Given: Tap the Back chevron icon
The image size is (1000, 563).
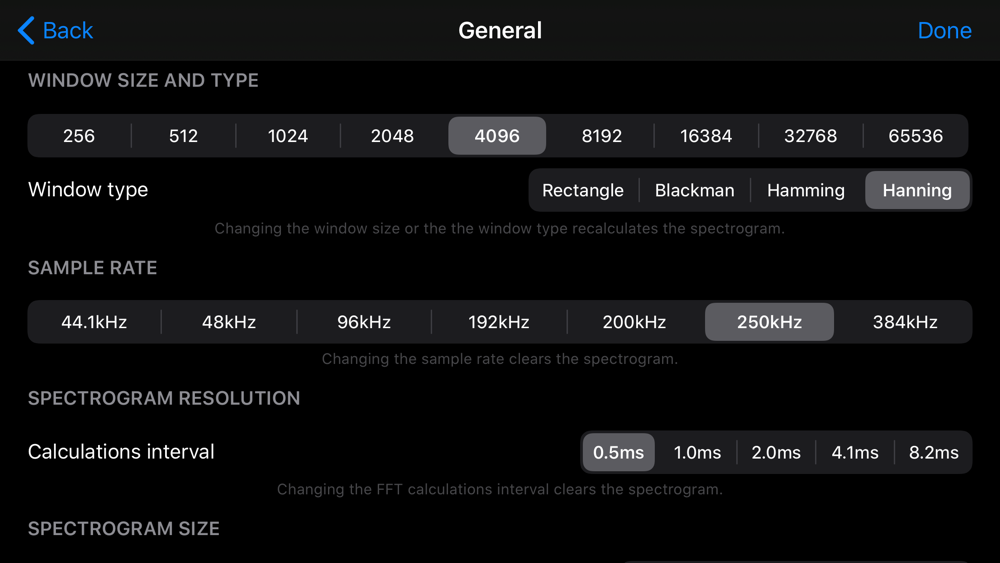Looking at the screenshot, I should (x=26, y=30).
